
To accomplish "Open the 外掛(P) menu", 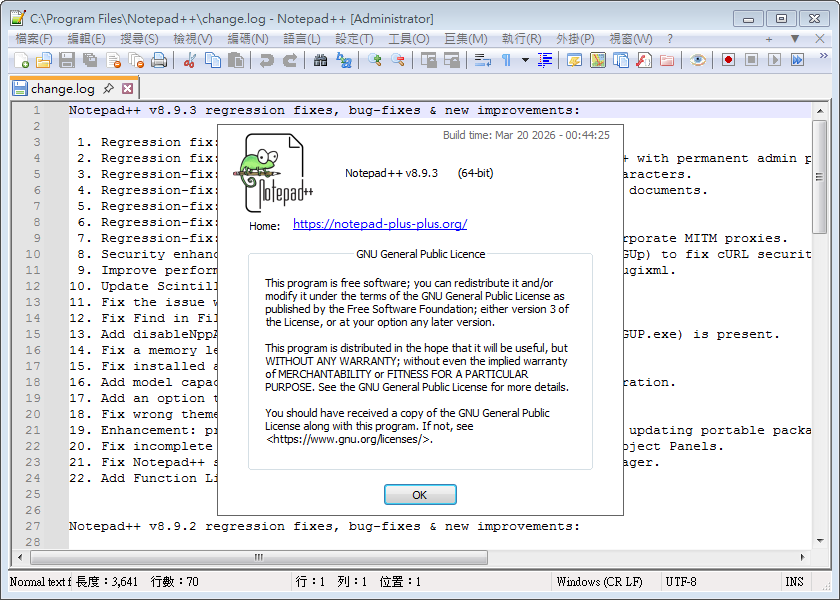I will tap(575, 39).
